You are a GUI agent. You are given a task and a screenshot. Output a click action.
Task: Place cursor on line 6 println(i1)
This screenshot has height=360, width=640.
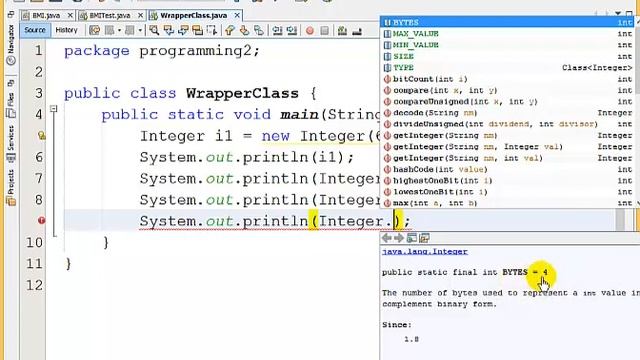[247, 157]
